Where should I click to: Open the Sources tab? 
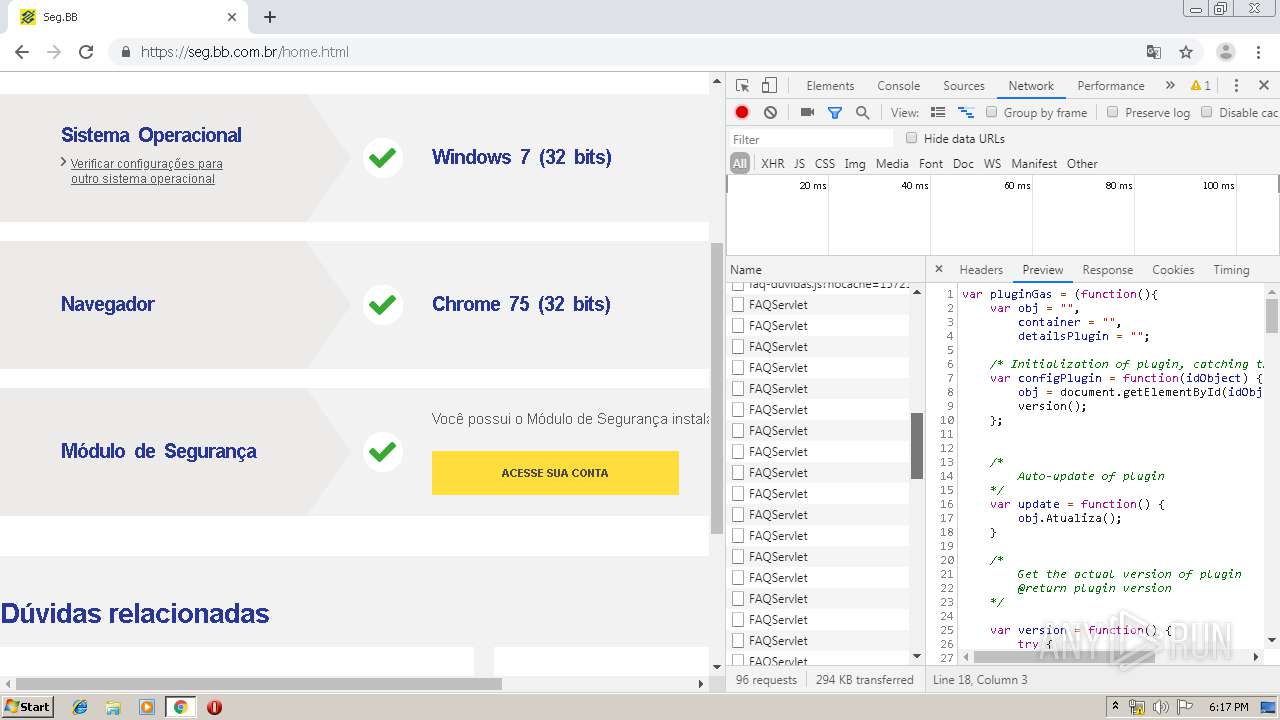(964, 86)
